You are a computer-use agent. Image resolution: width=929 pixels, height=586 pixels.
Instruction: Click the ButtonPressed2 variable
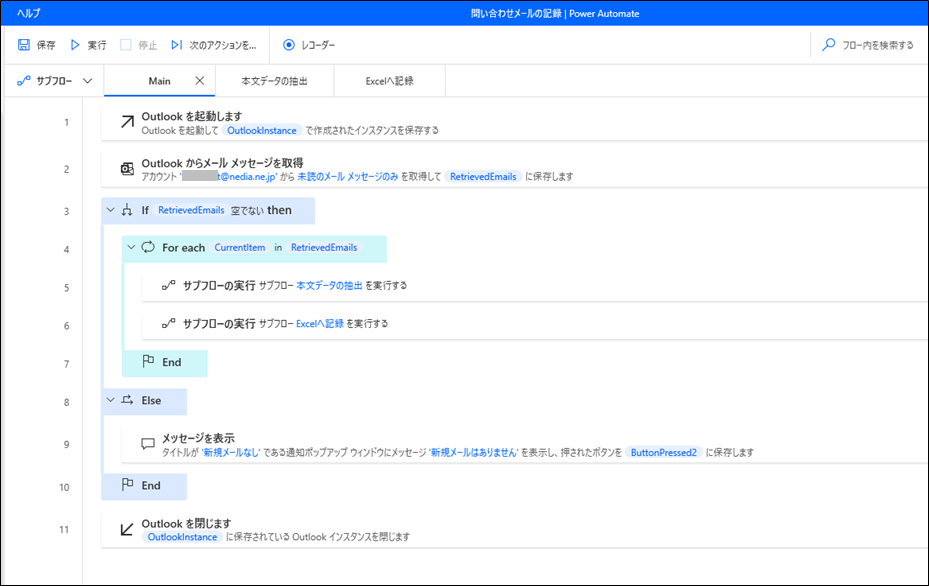pyautogui.click(x=664, y=453)
